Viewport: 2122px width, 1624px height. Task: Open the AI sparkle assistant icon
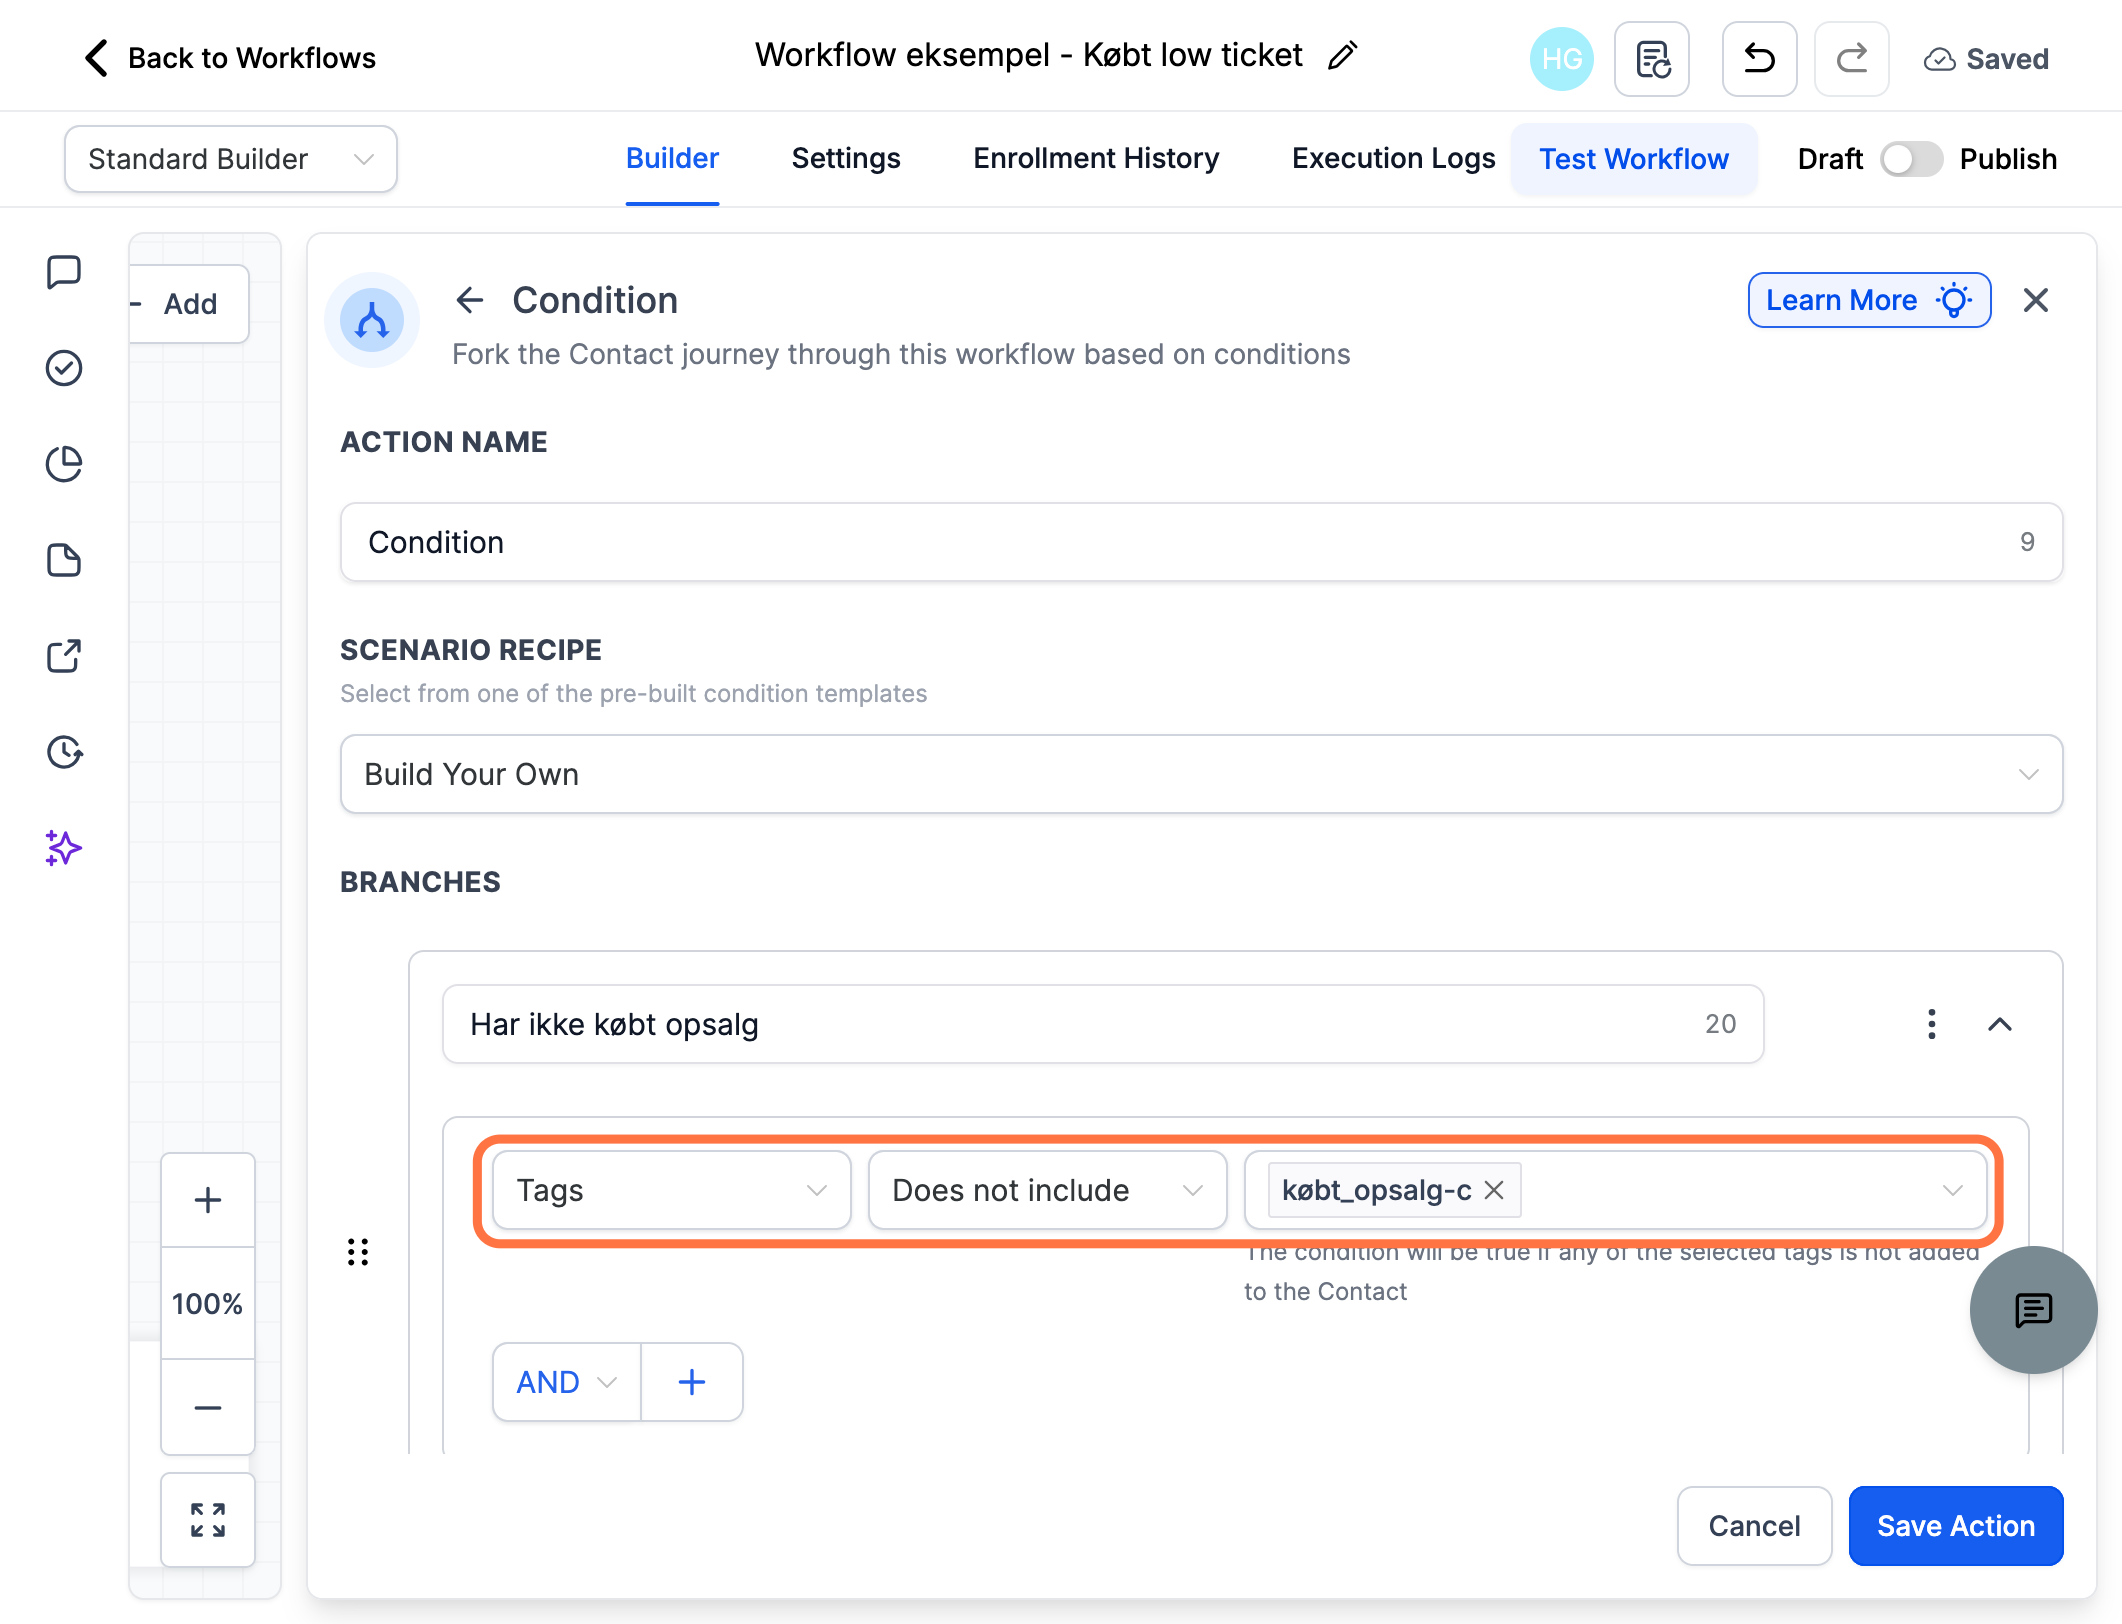point(64,848)
